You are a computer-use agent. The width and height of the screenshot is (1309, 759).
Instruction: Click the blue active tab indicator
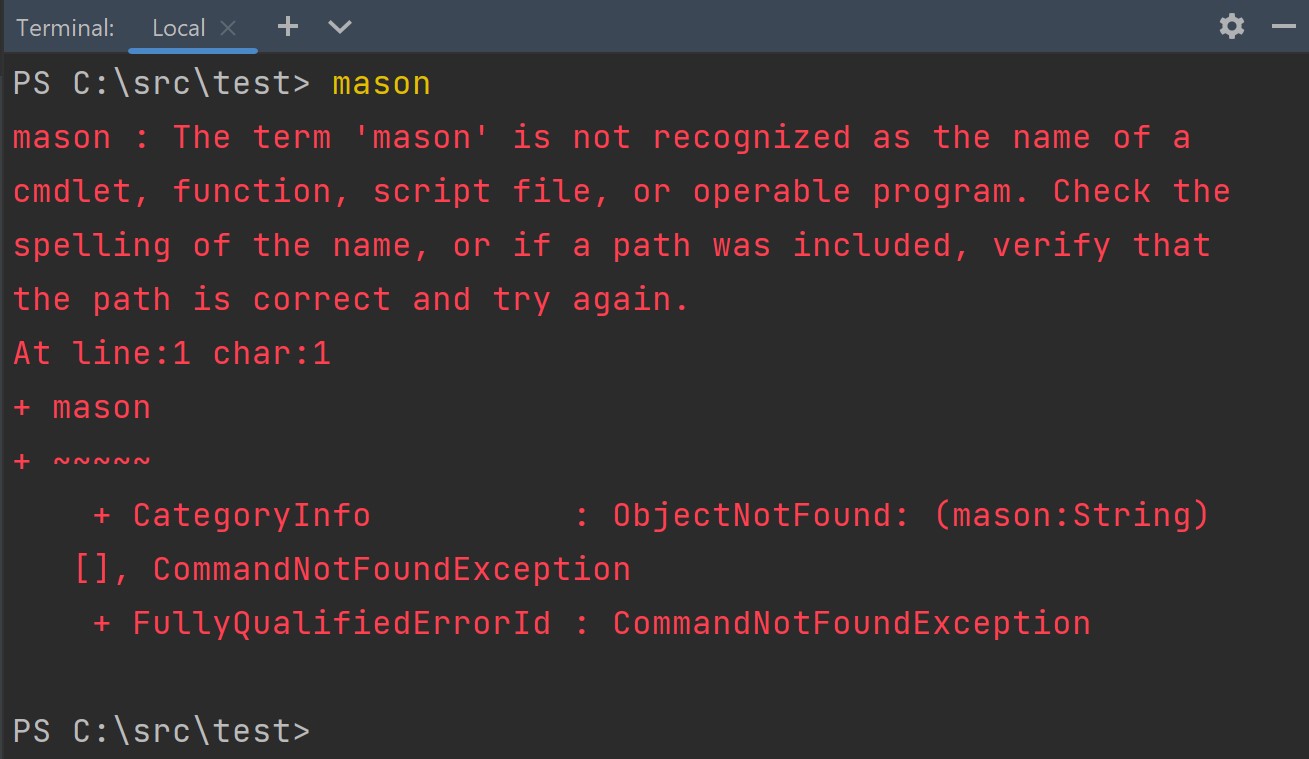click(190, 51)
